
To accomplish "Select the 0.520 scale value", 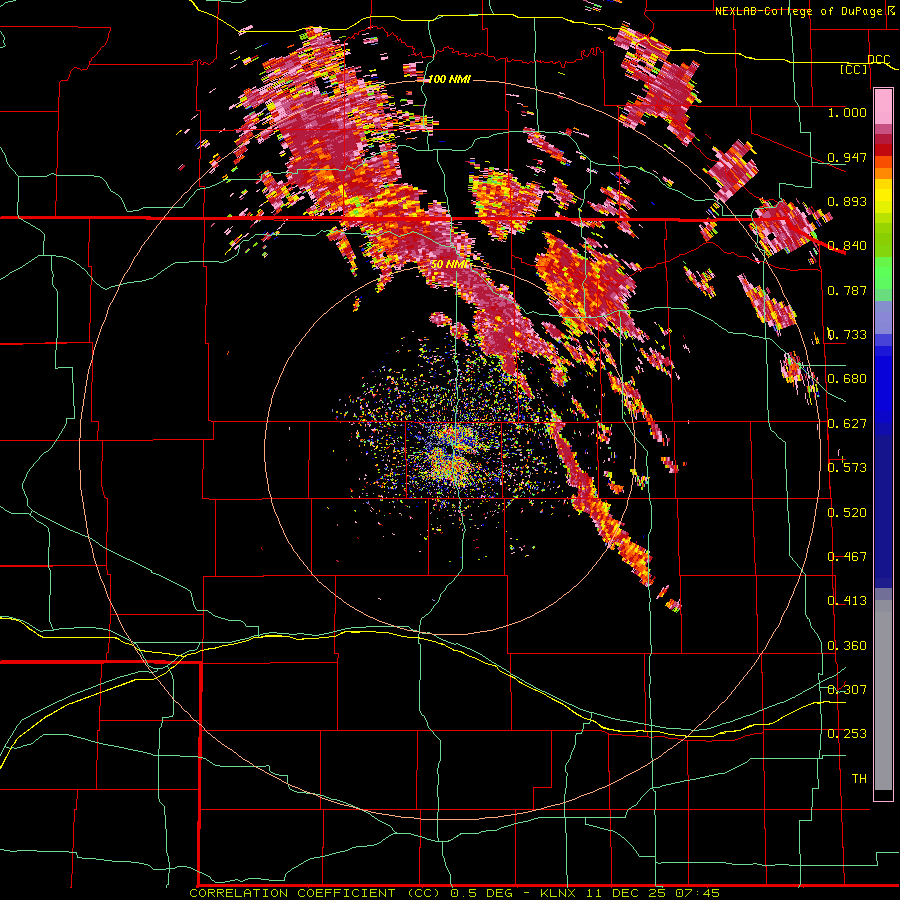I will (847, 513).
